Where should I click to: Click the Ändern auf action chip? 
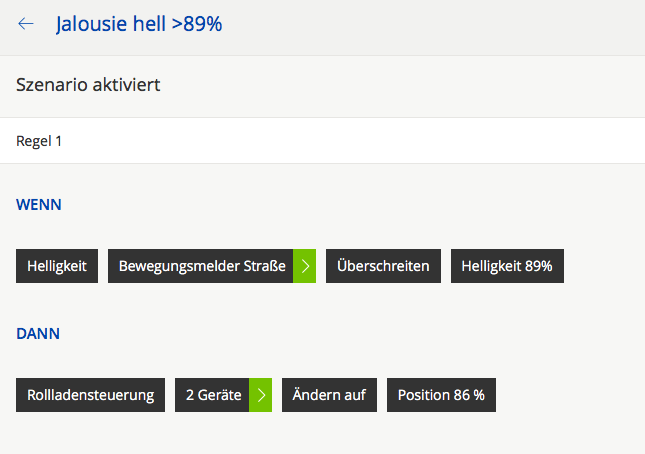click(x=329, y=395)
